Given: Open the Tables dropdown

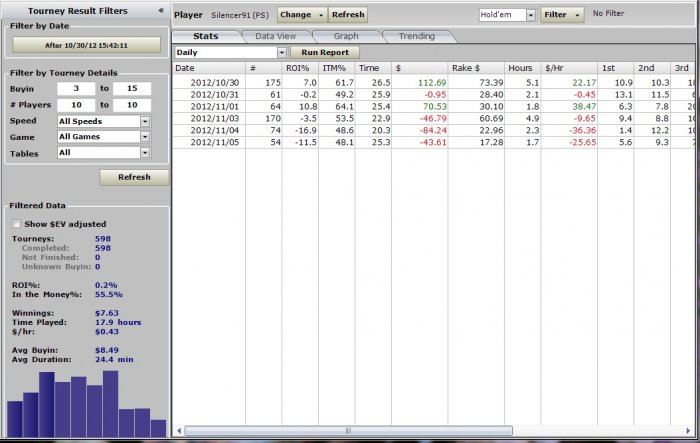Looking at the screenshot, I should pos(145,153).
